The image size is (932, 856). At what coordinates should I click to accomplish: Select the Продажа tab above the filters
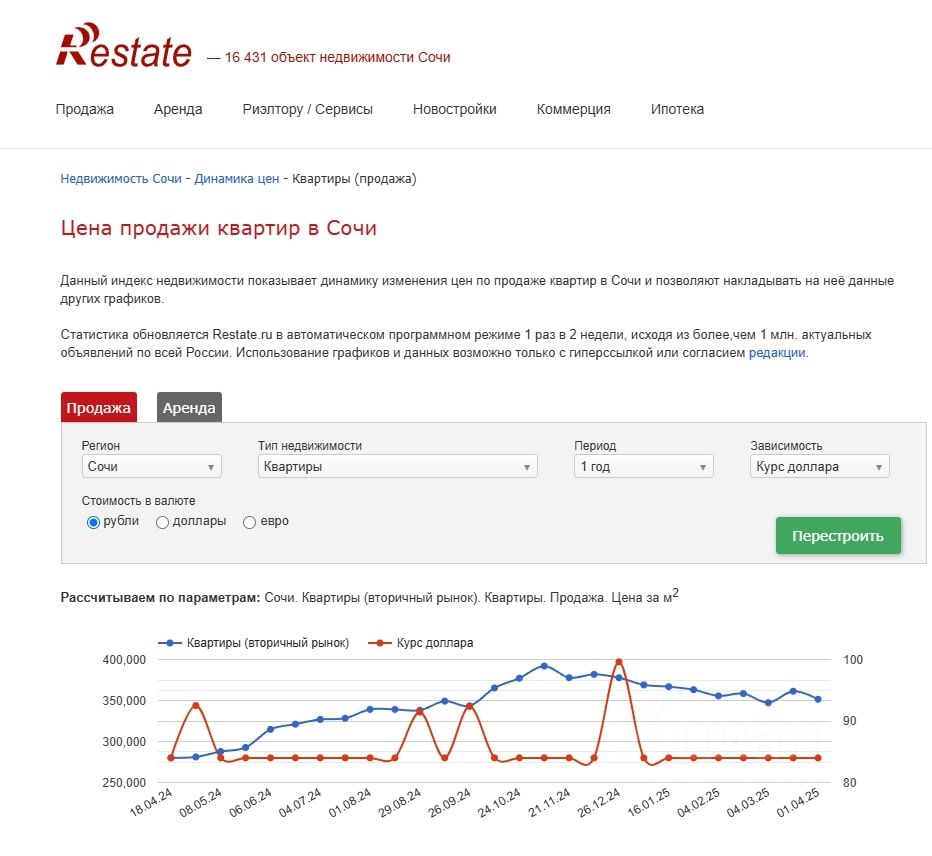click(x=98, y=408)
